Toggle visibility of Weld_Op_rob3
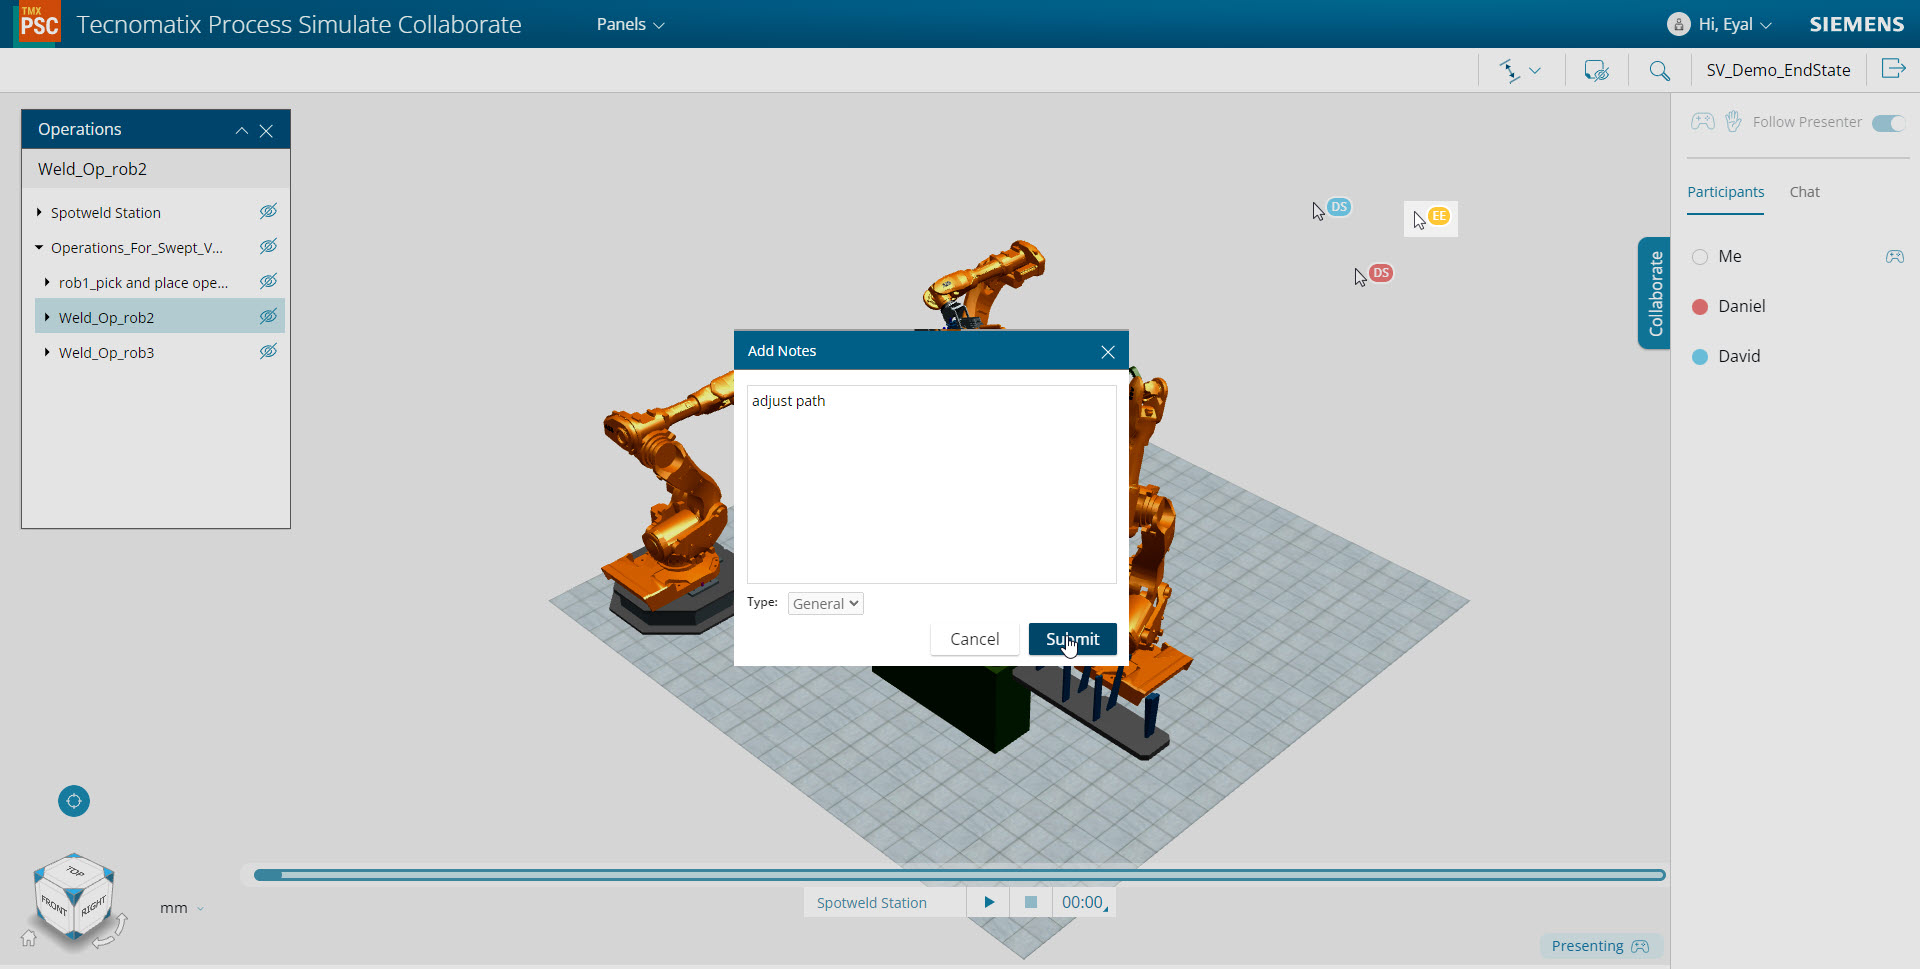This screenshot has height=969, width=1920. pyautogui.click(x=268, y=351)
